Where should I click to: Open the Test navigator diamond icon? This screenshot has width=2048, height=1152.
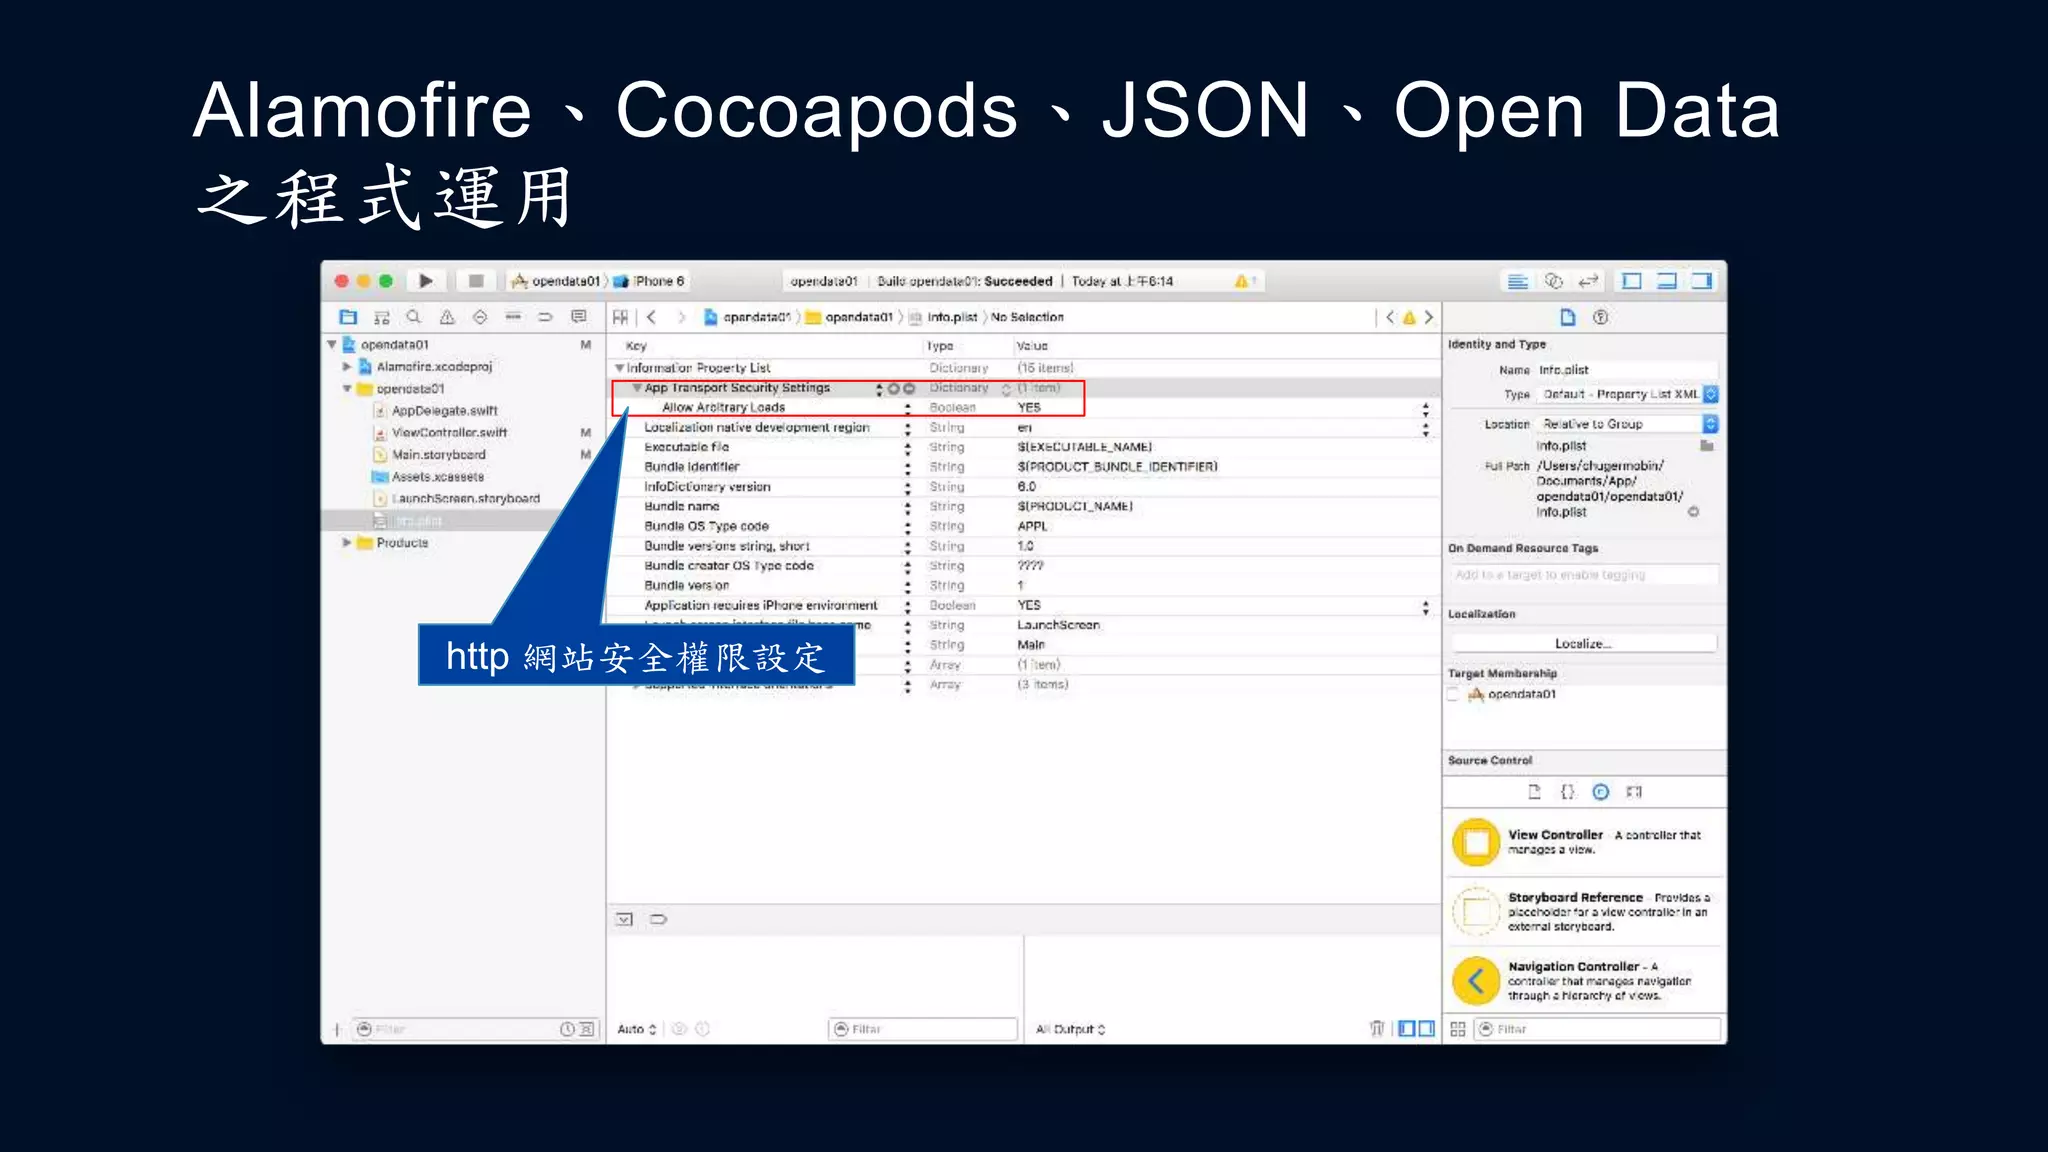tap(480, 317)
